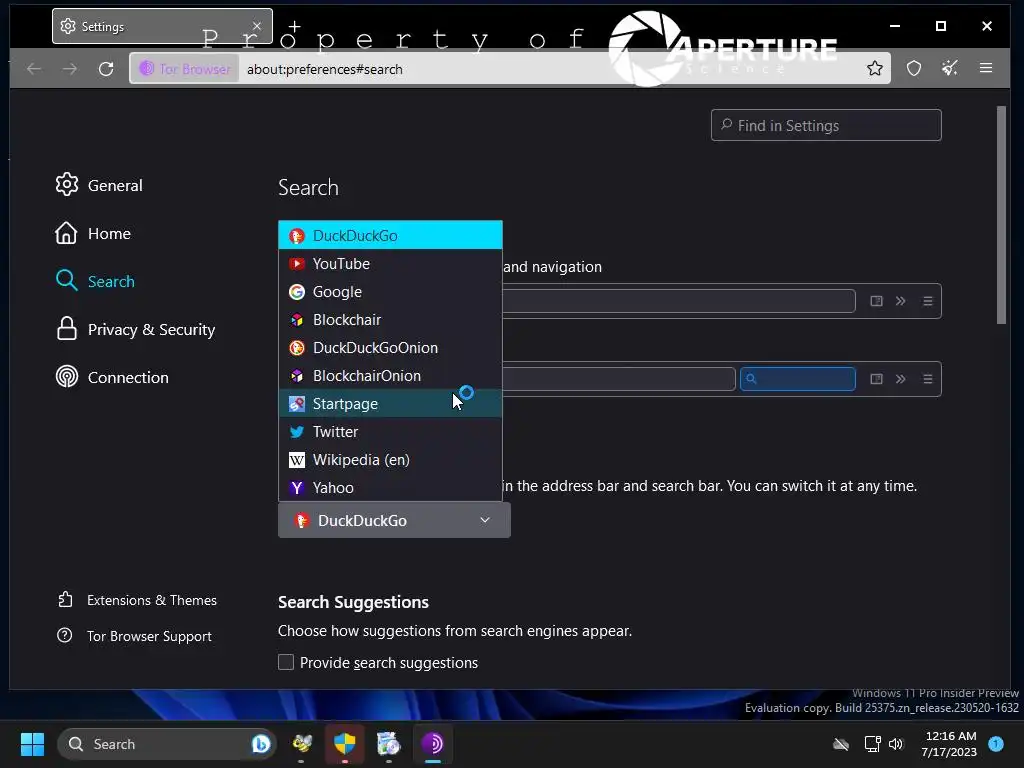Open Search settings category
The image size is (1024, 768).
coord(95,281)
